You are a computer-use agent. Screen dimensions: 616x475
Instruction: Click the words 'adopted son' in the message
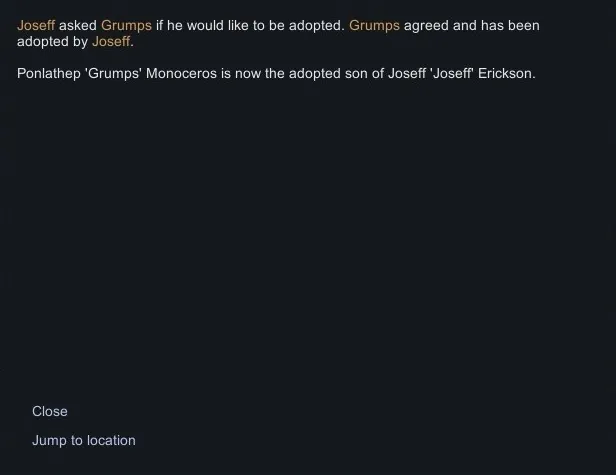pyautogui.click(x=334, y=73)
